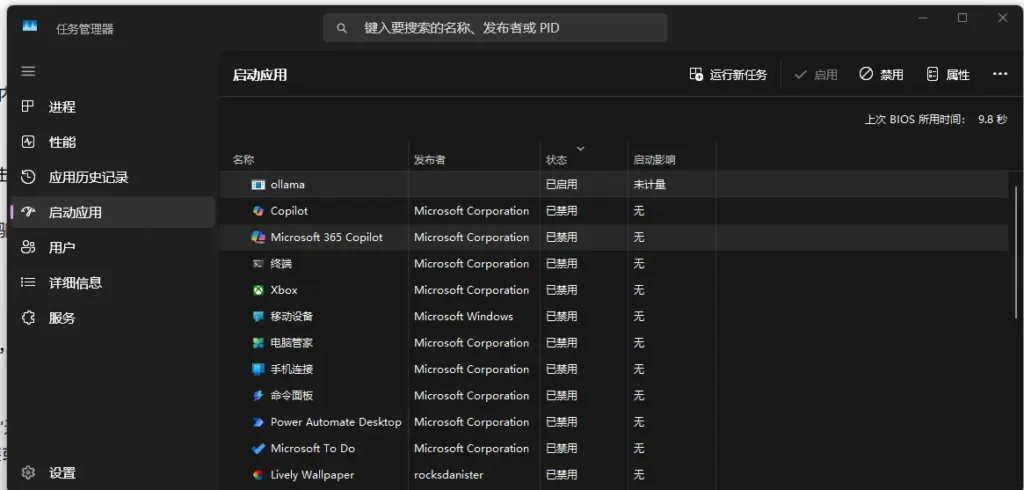The height and width of the screenshot is (490, 1024).
Task: Open 应用历史记录 (App history) page
Action: coord(112,177)
